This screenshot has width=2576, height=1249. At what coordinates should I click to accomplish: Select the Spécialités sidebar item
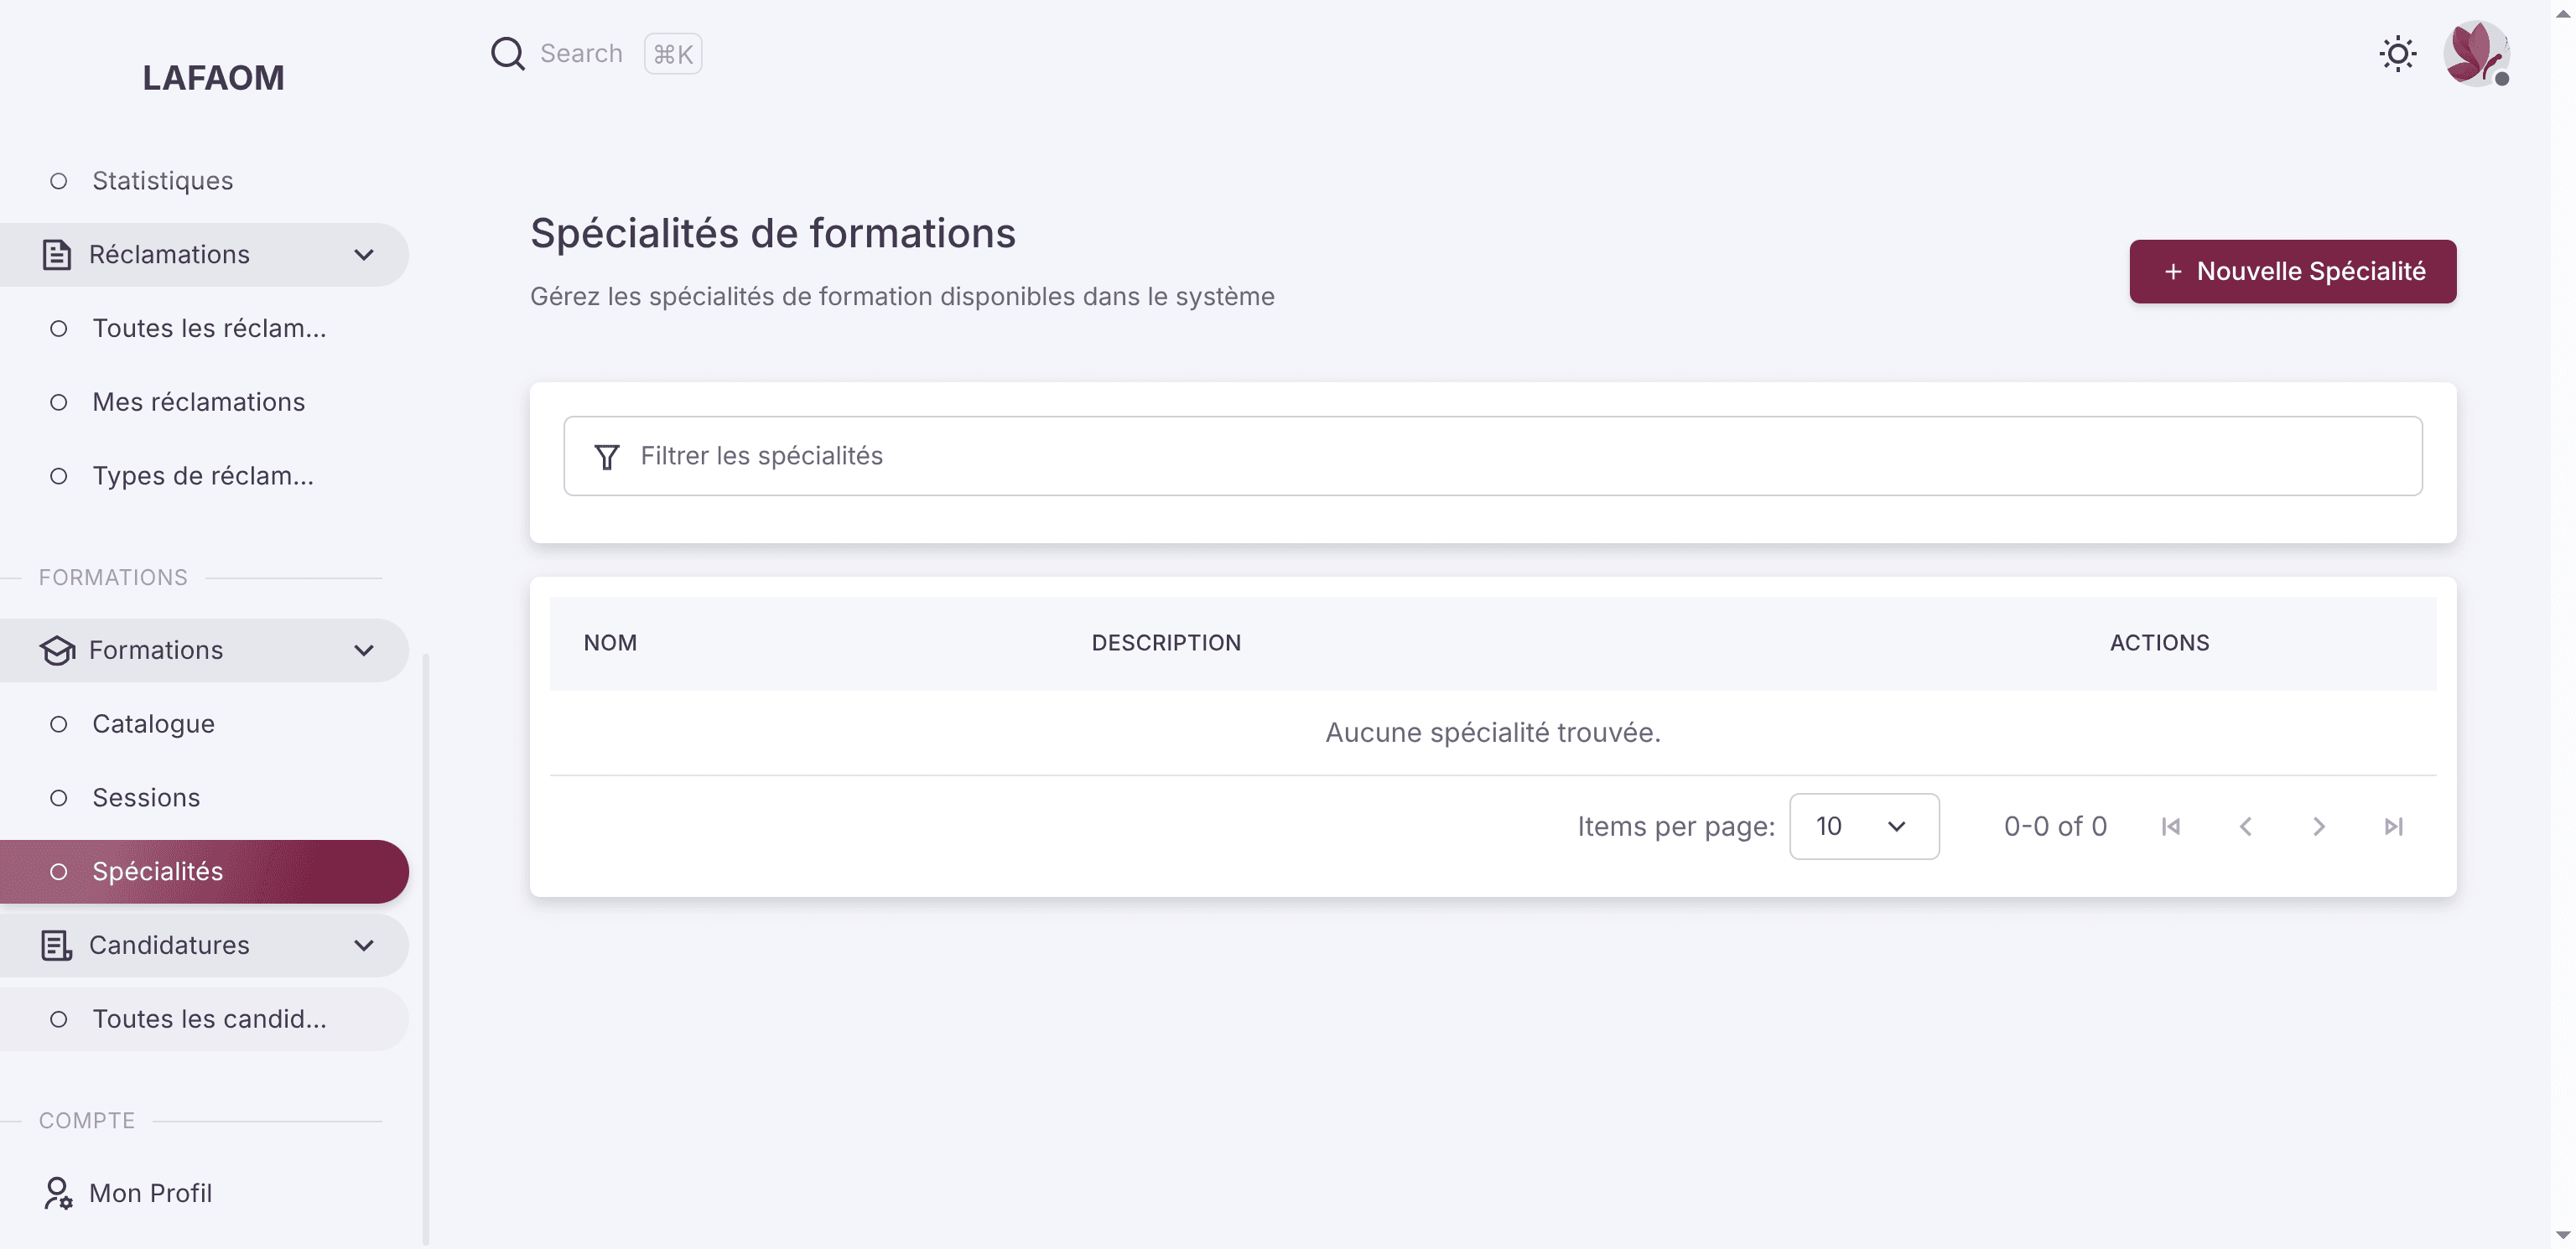tap(204, 872)
